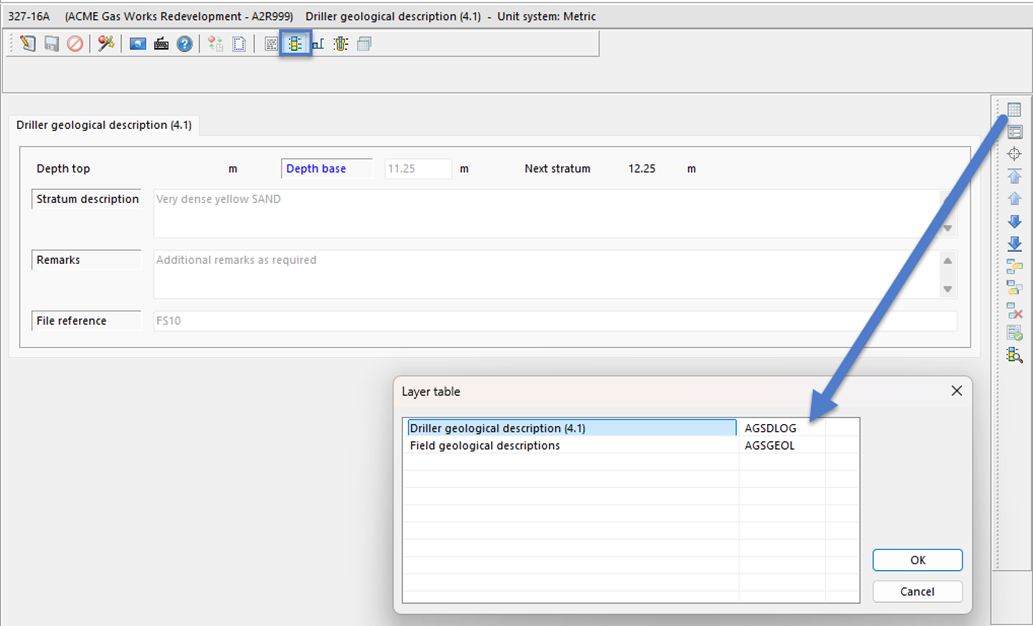This screenshot has height=626, width=1033.
Task: Select the Driller geological description (4.1) tab
Action: tap(105, 125)
